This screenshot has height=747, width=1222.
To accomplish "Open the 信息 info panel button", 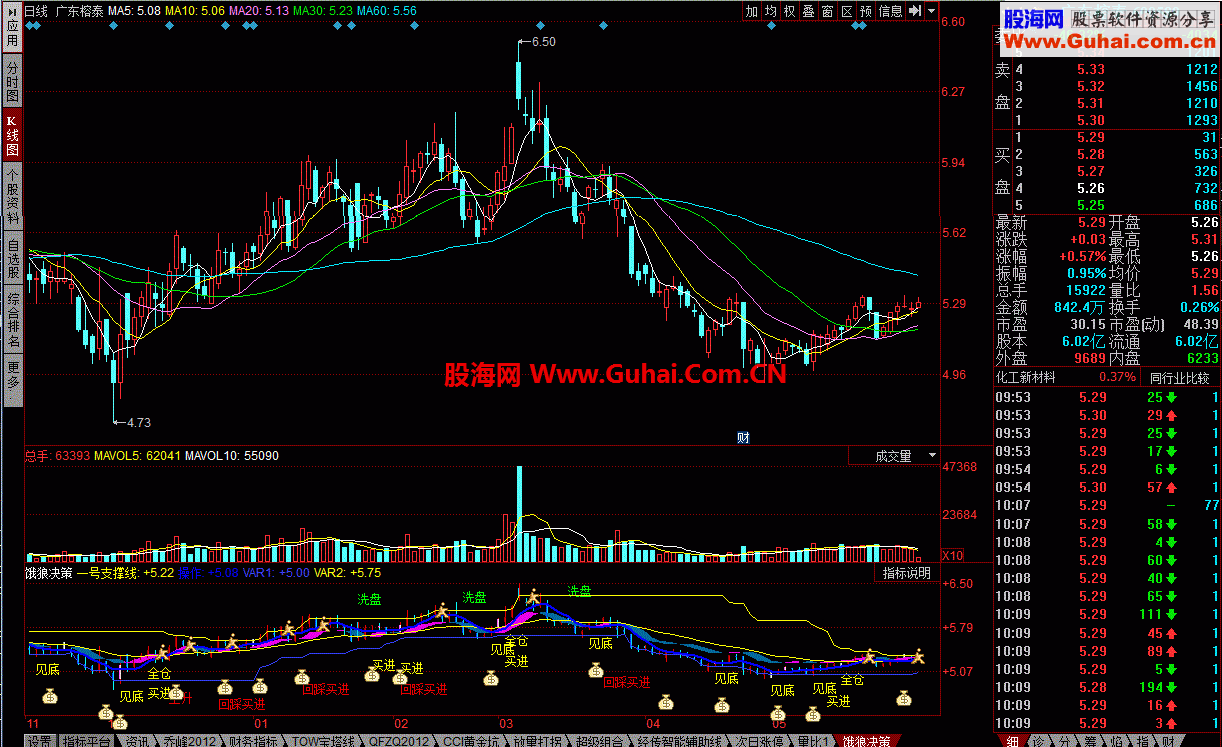I will click(891, 11).
